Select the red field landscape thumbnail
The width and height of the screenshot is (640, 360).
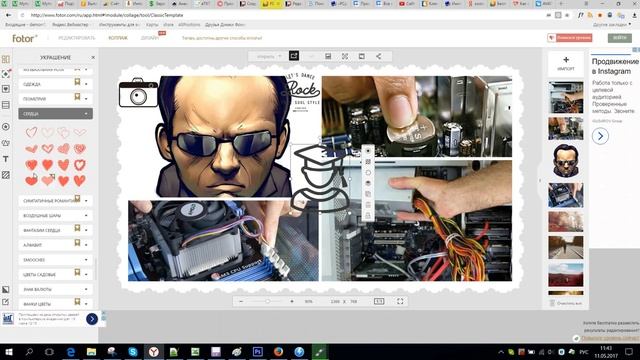pyautogui.click(x=566, y=274)
